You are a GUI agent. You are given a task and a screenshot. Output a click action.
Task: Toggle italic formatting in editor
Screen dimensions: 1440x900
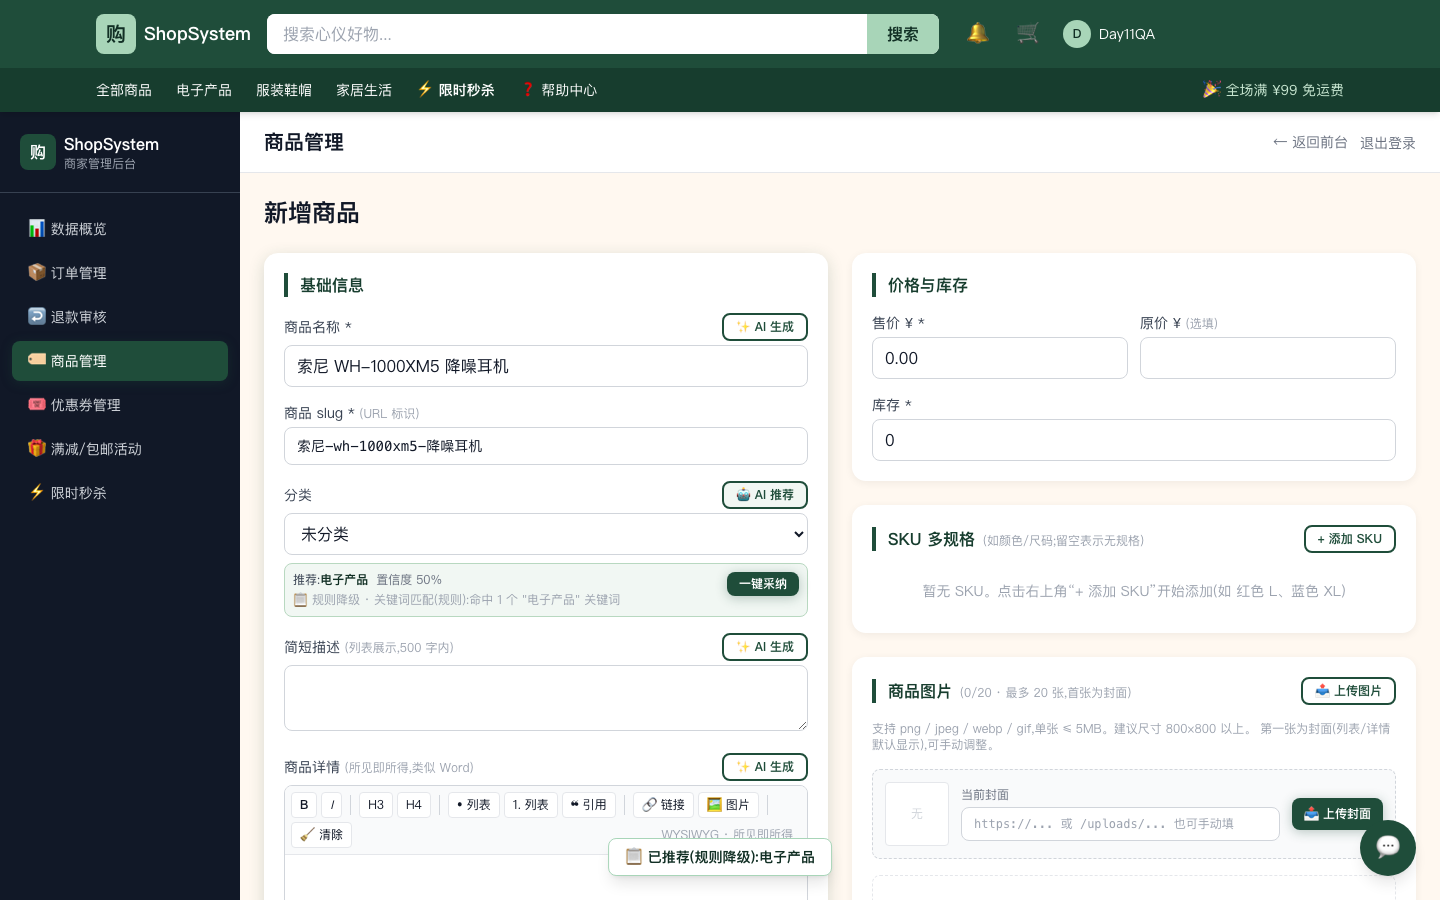point(333,805)
